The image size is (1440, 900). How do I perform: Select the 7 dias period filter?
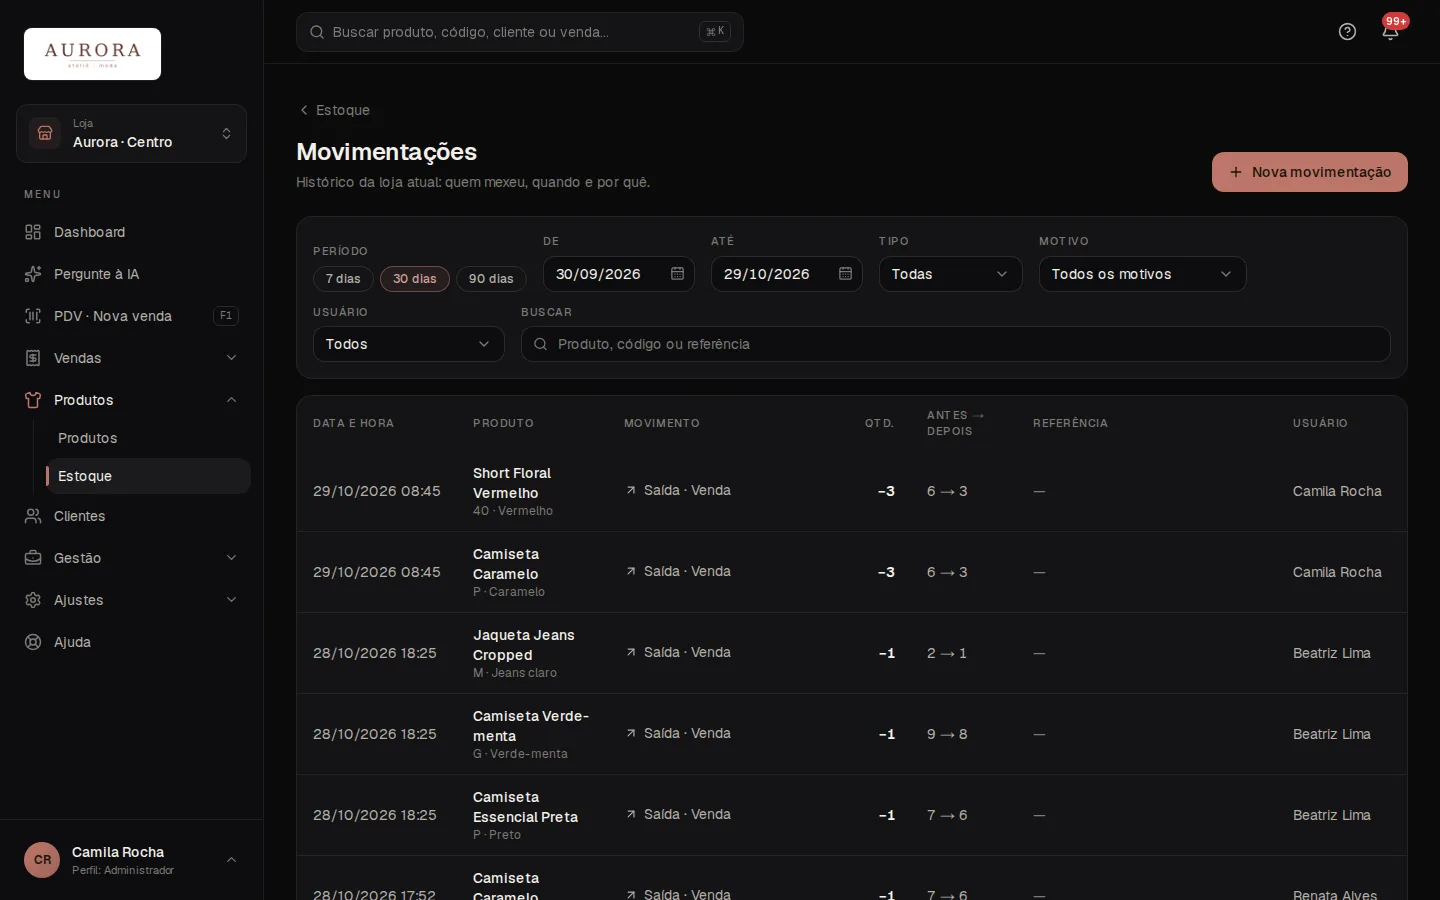coord(343,279)
